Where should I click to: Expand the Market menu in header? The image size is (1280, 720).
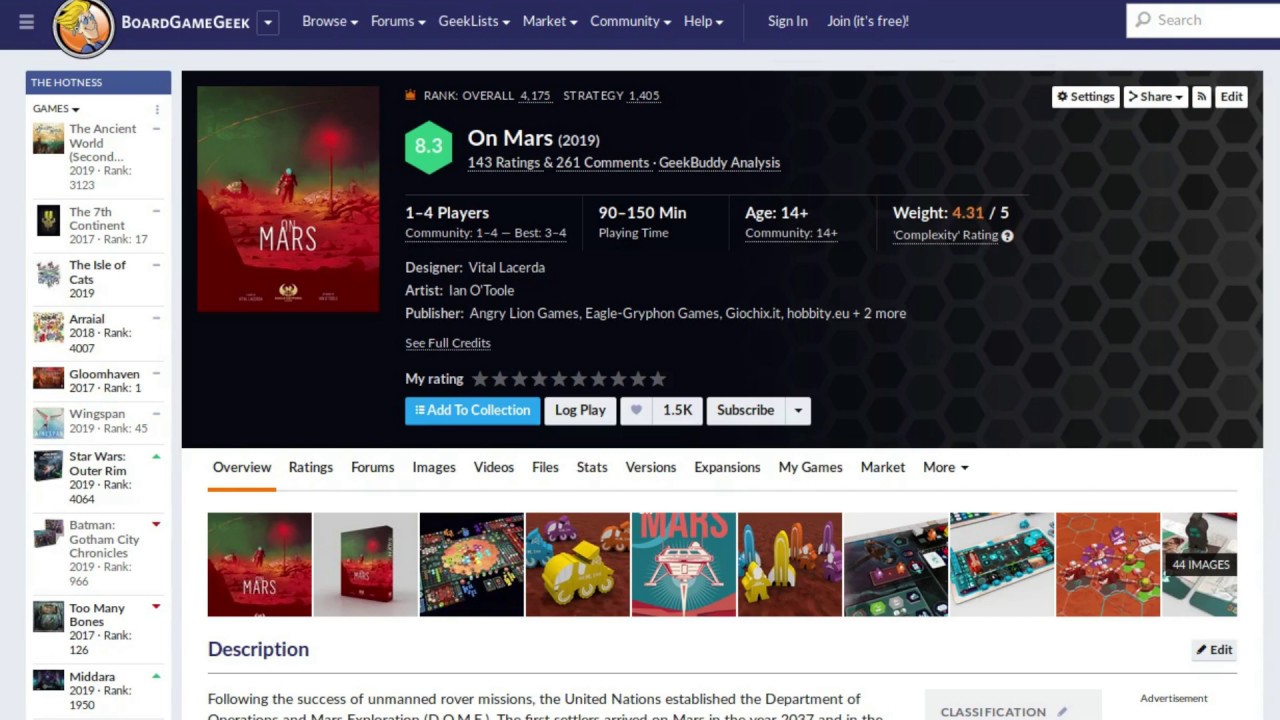[x=550, y=21]
